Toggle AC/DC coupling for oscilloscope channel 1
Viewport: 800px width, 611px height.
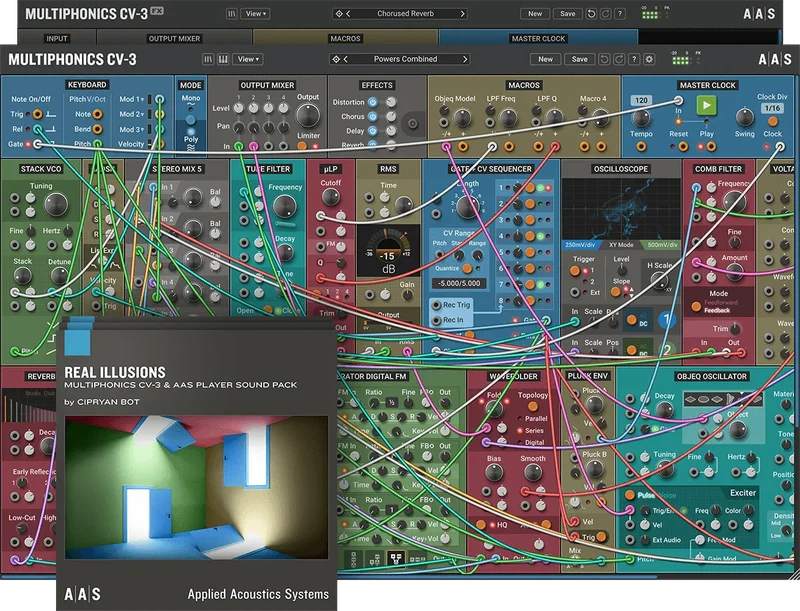point(632,320)
